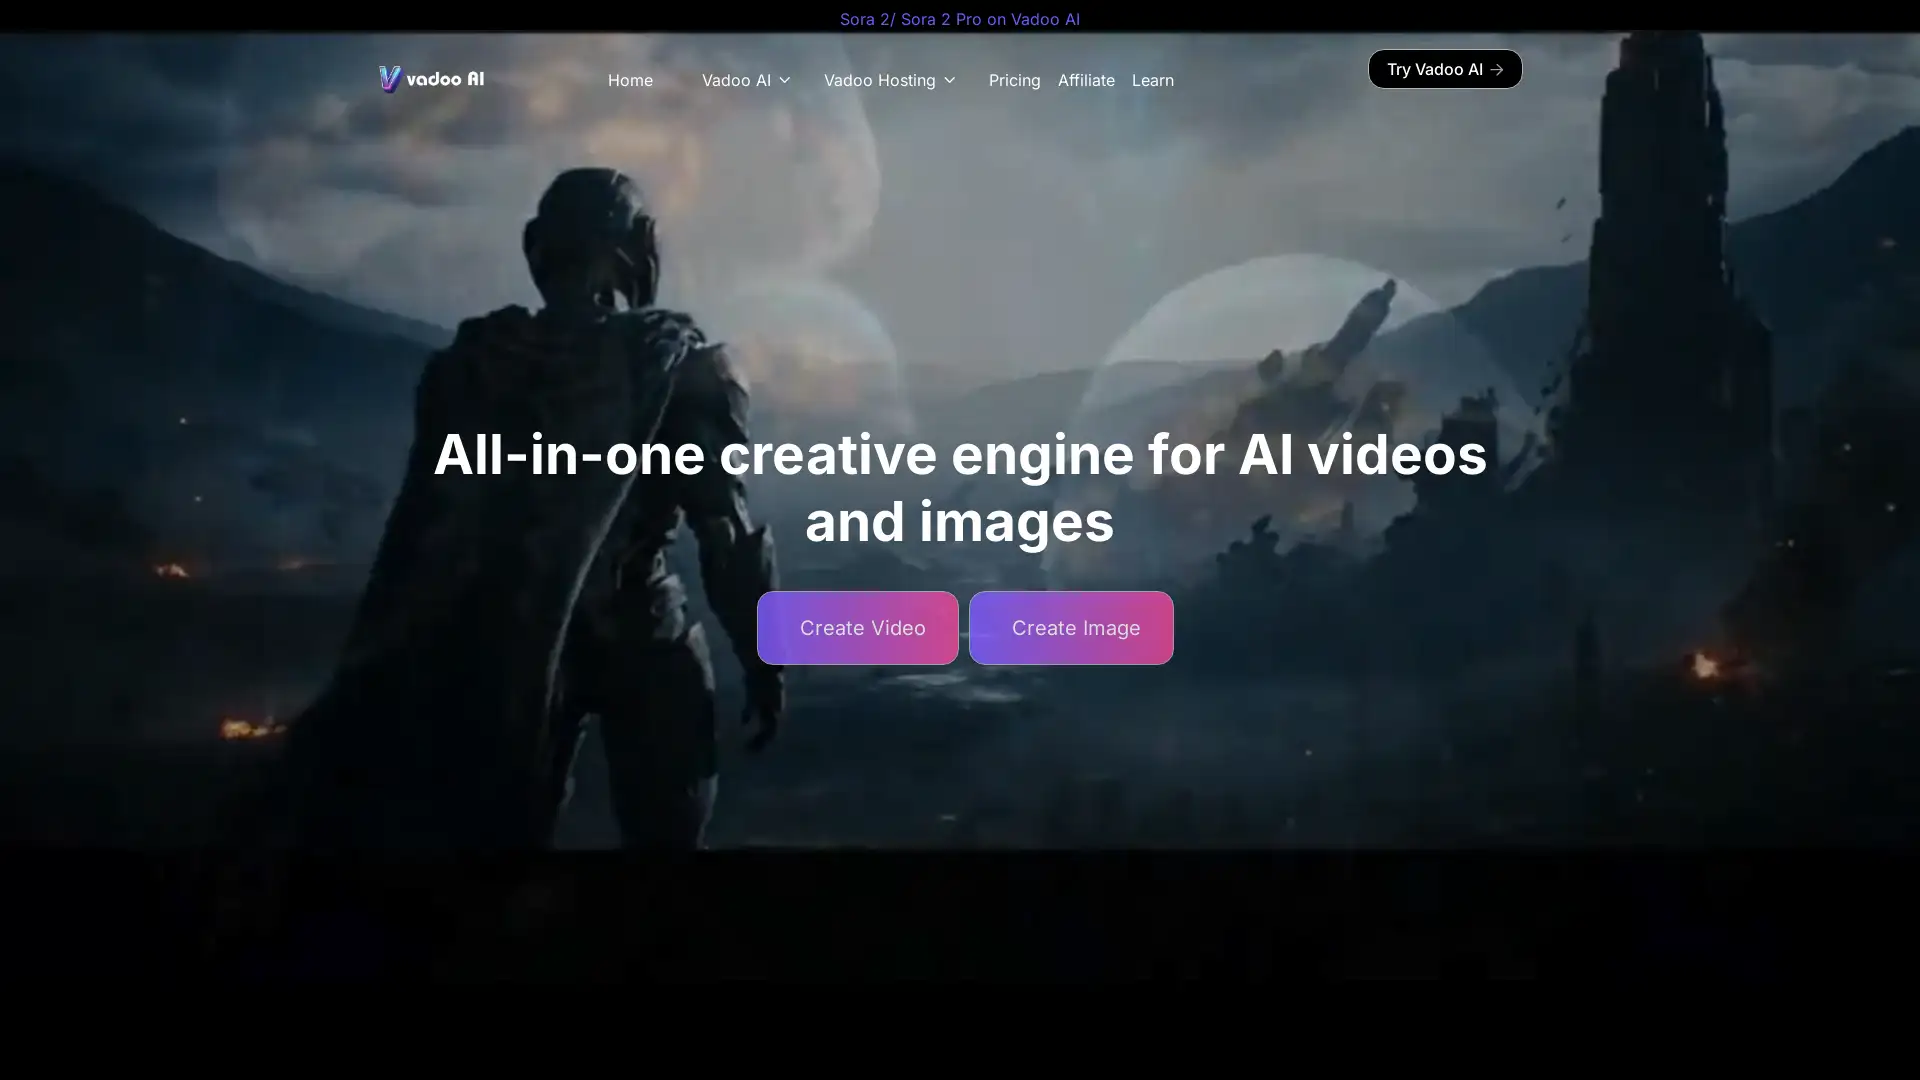Select the chevron beside Vadoo AI menu
The image size is (1920, 1080).
pos(785,80)
